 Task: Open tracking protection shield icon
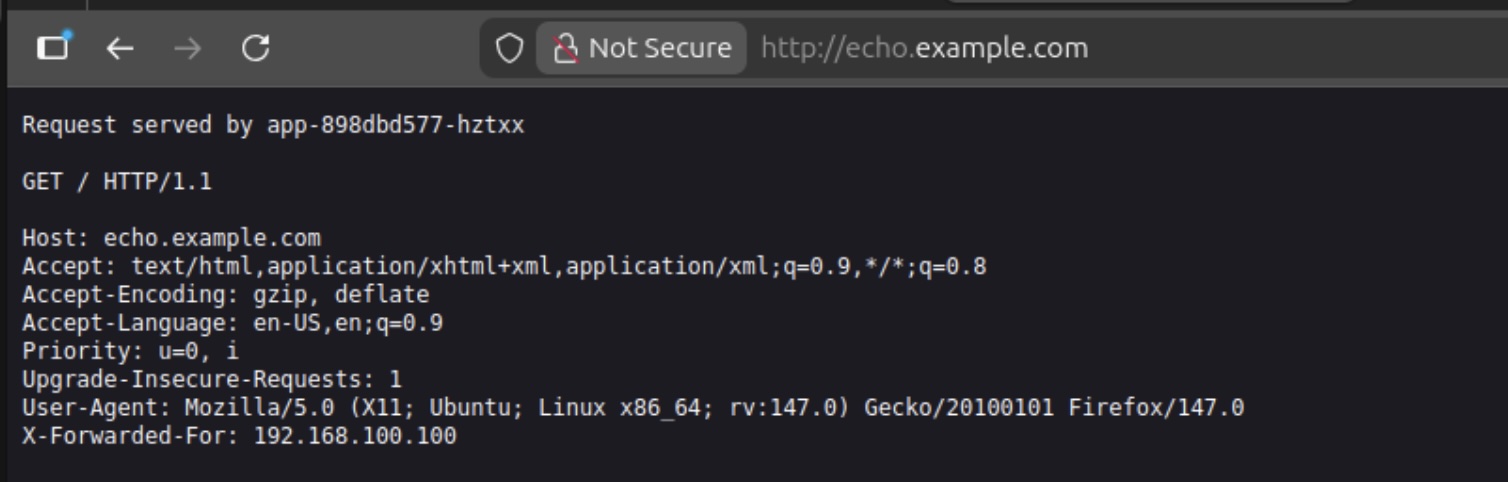(509, 48)
